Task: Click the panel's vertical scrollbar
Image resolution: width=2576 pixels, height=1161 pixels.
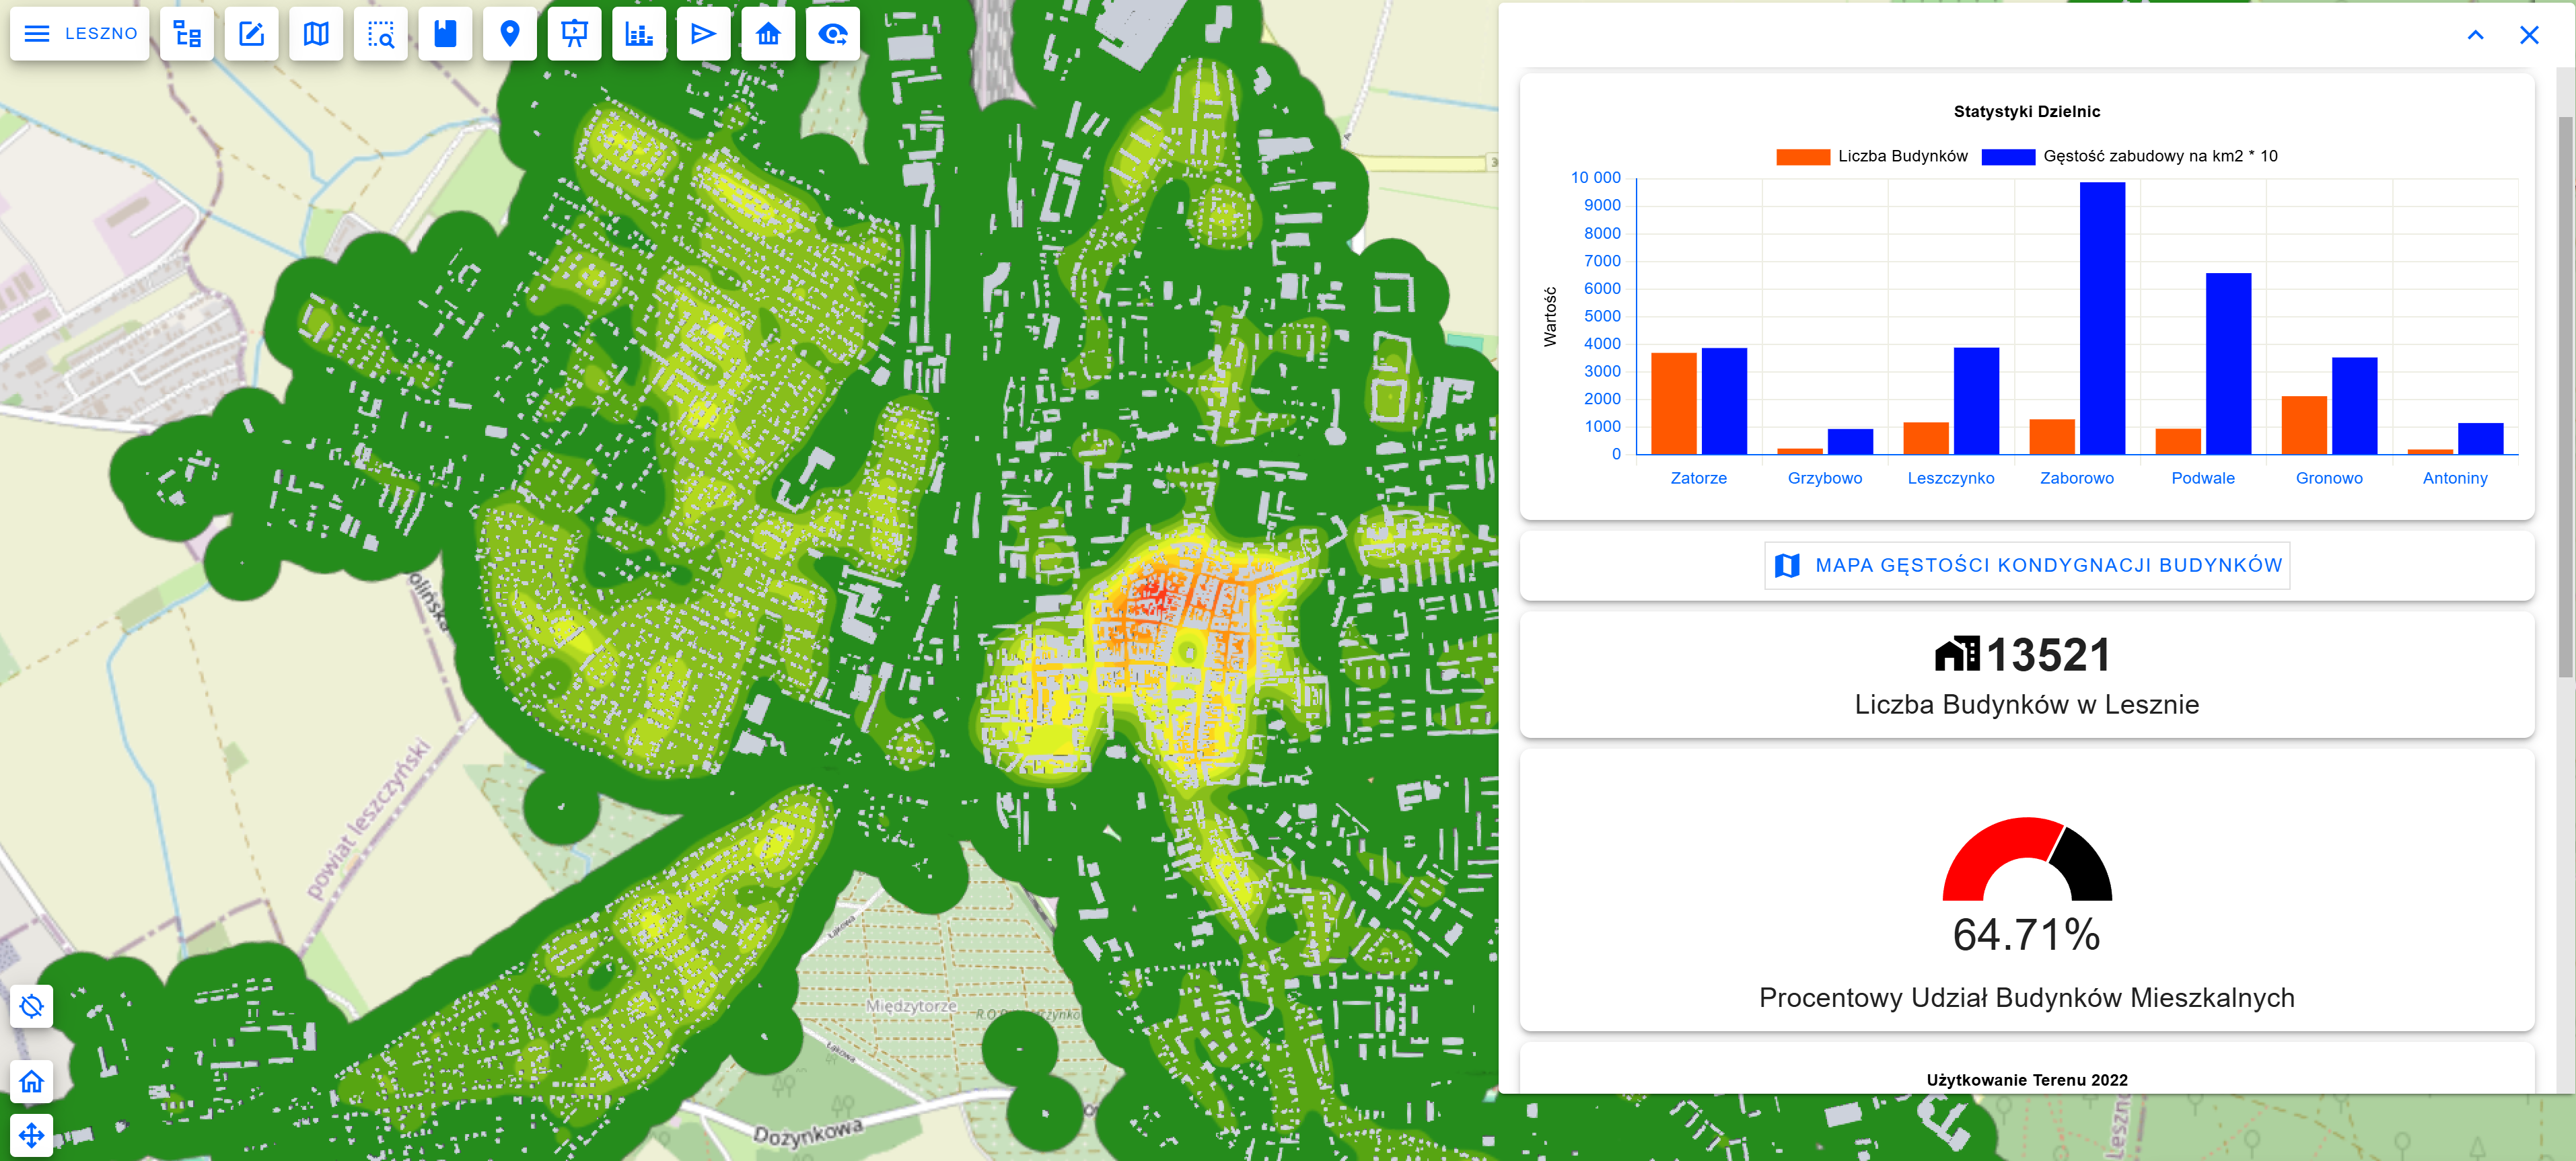Action: coord(2566,400)
